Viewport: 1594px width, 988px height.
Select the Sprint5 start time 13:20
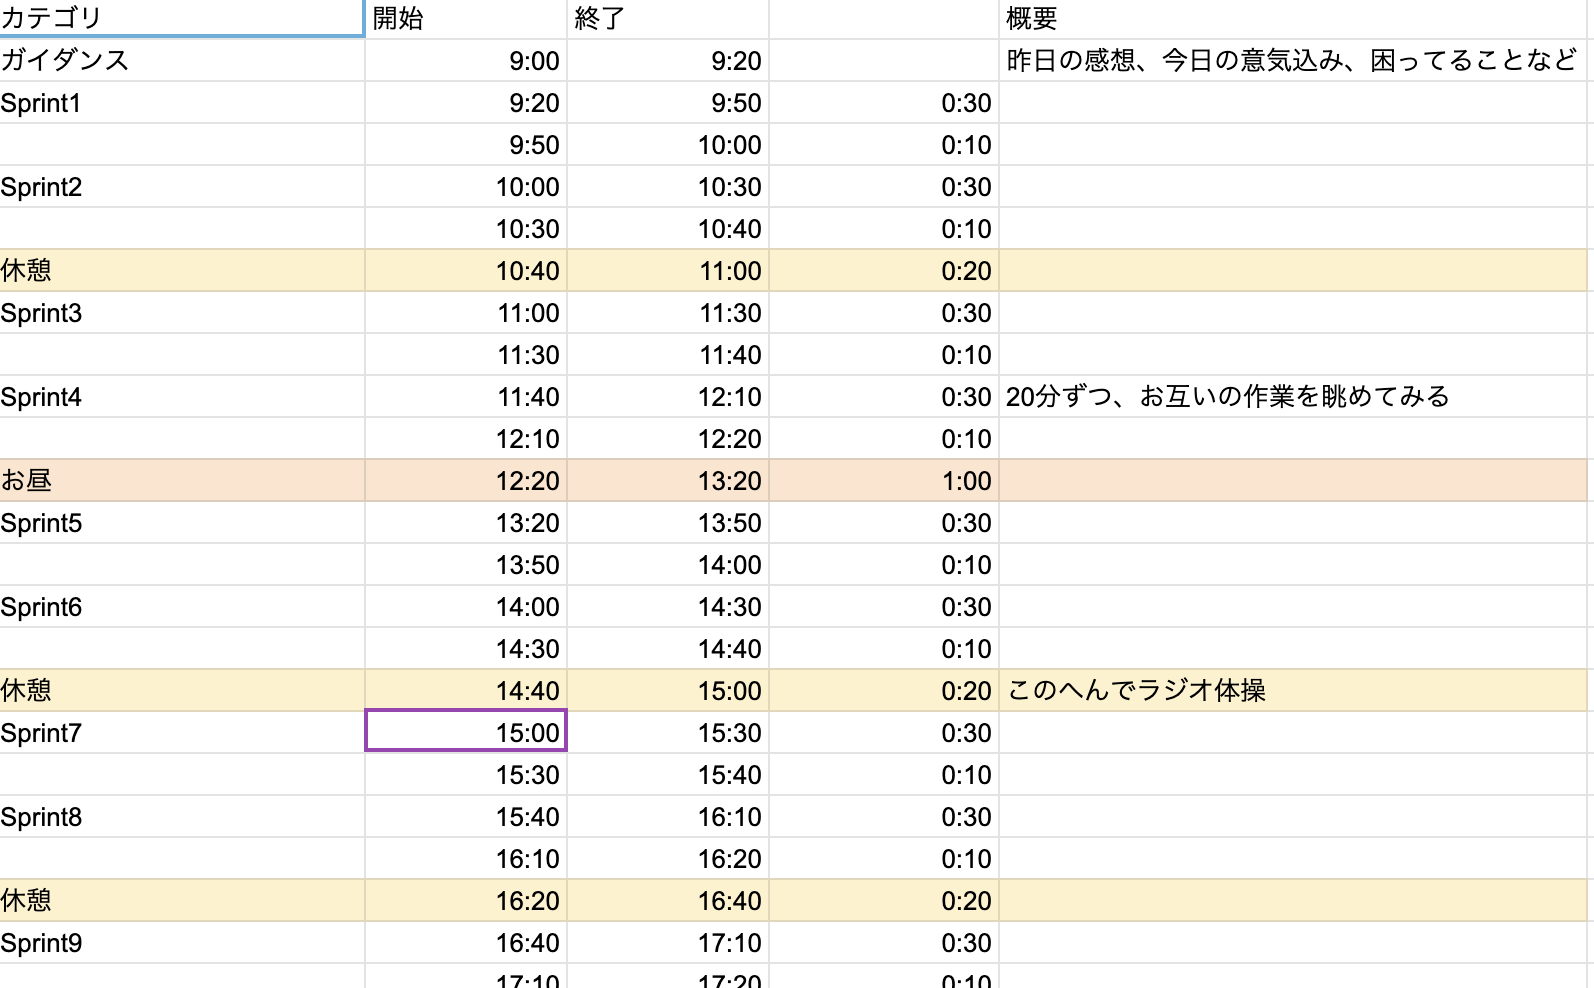pyautogui.click(x=466, y=523)
